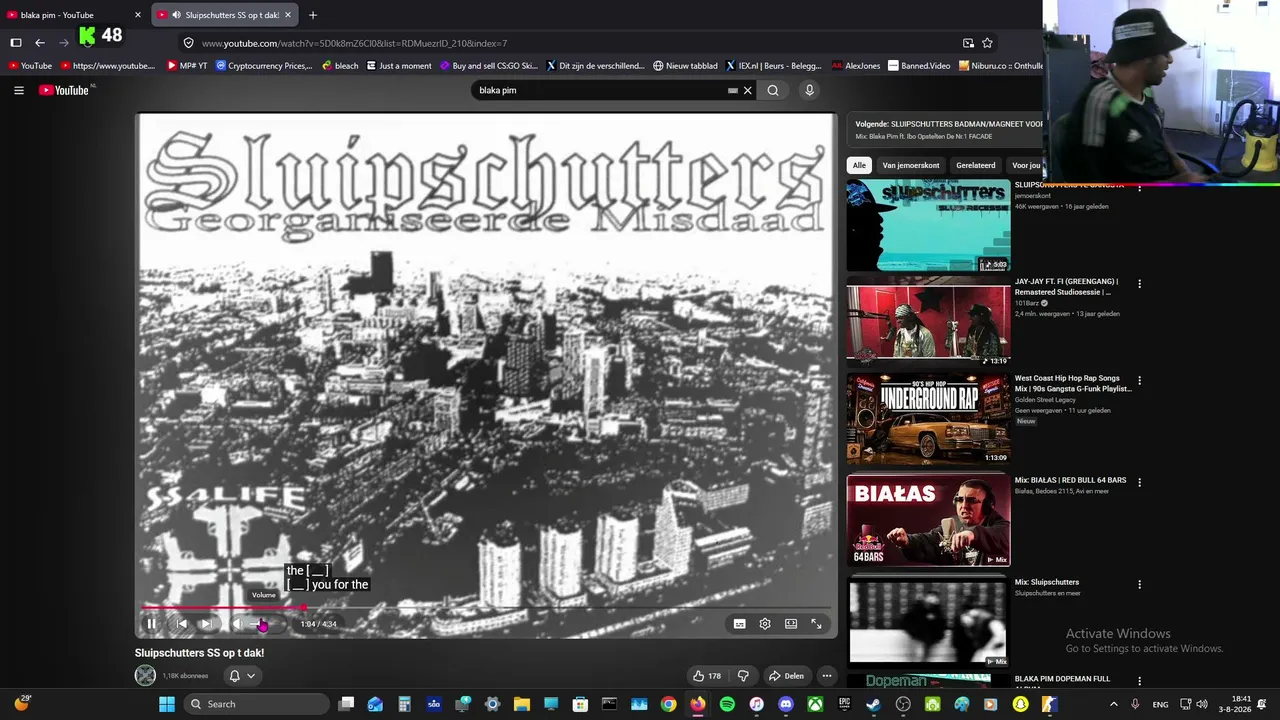Open the Windows Start menu
Viewport: 1280px width, 720px height.
167,704
